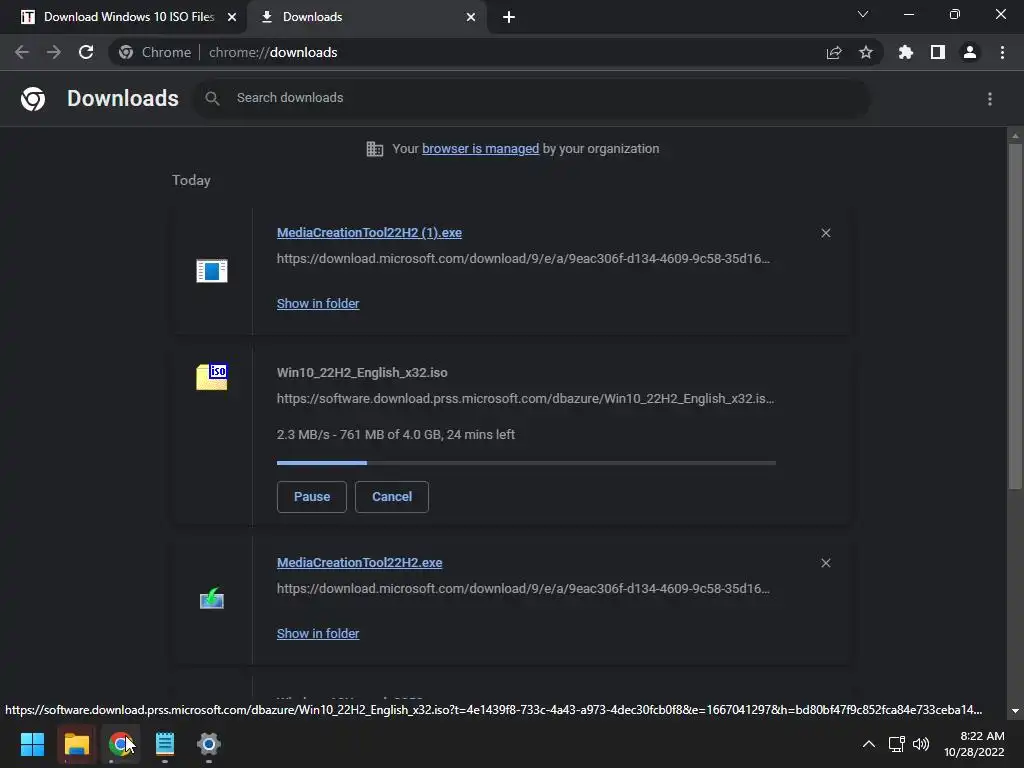Share this page icon in address bar
Viewport: 1024px width, 768px height.
834,52
